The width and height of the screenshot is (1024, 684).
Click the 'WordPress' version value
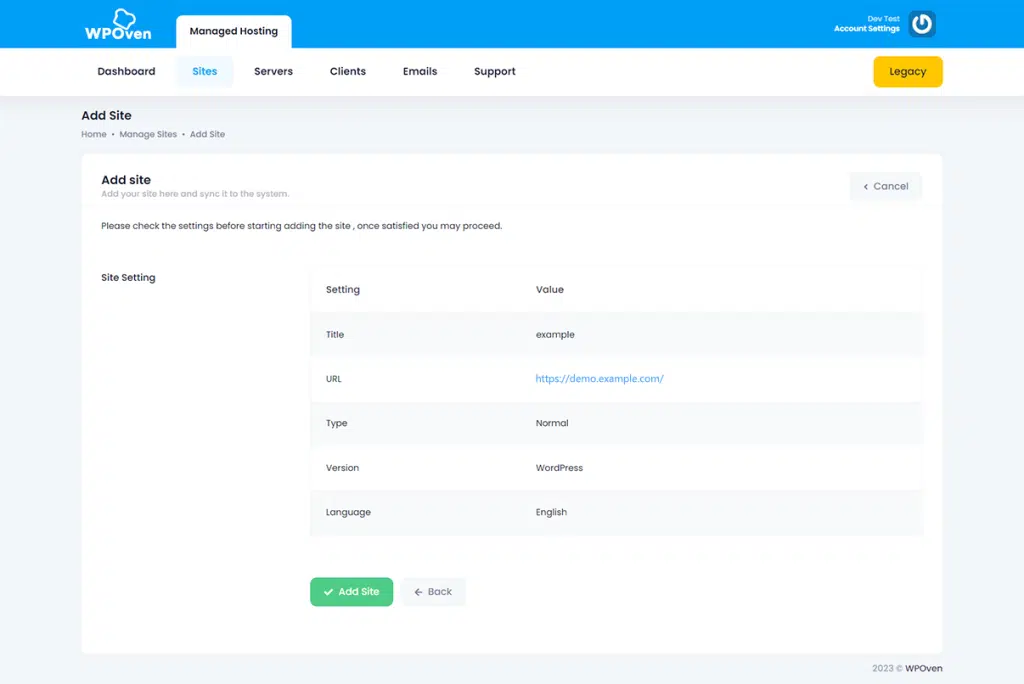559,468
